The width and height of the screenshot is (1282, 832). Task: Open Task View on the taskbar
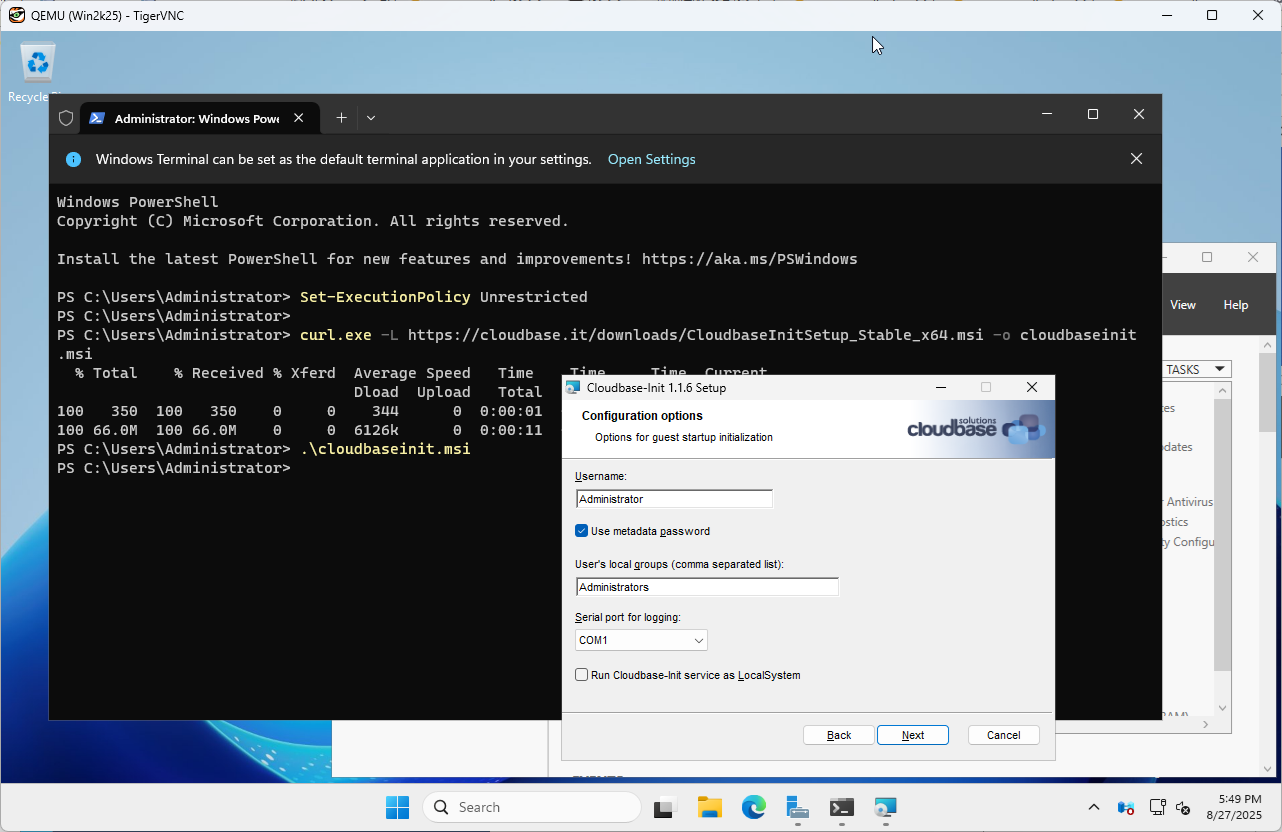666,807
